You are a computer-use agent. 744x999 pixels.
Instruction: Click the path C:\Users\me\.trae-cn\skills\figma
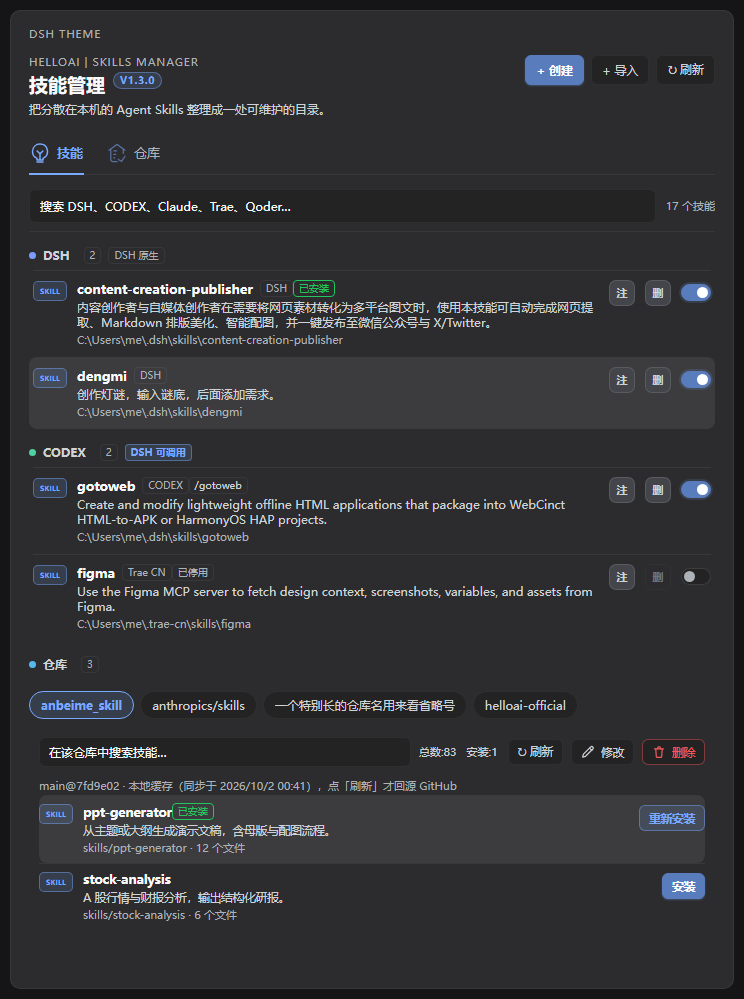[164, 624]
